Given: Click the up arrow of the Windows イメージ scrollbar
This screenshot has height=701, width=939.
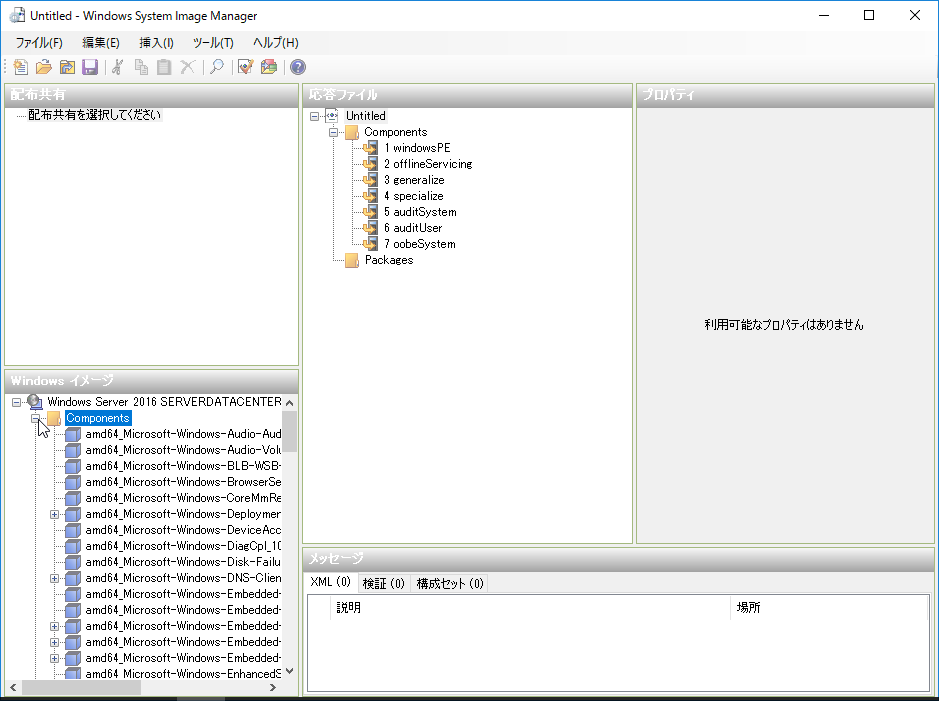Looking at the screenshot, I should point(290,403).
